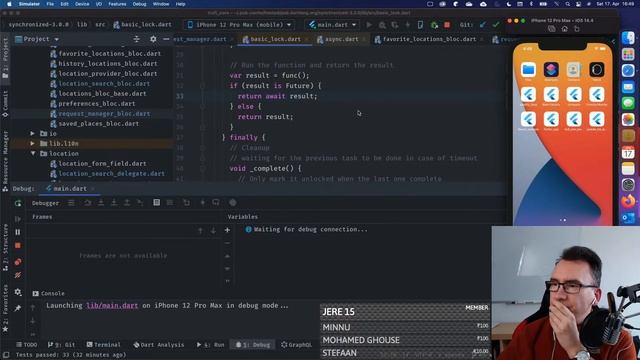Collapse the location folder in project tree

pyautogui.click(x=33, y=153)
